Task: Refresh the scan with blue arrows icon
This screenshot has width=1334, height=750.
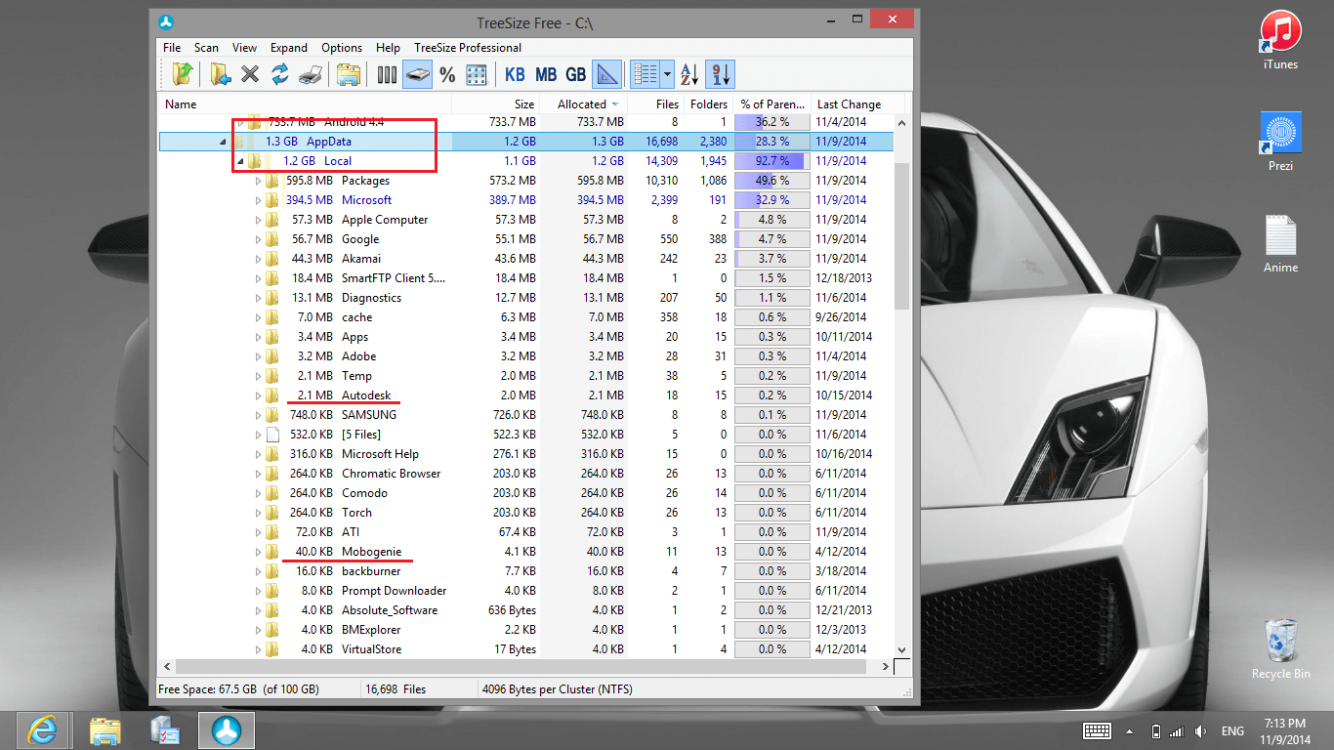Action: click(280, 74)
